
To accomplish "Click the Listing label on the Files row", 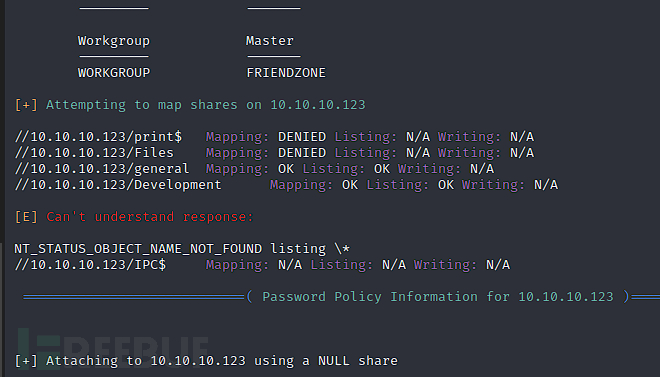I will coord(366,153).
